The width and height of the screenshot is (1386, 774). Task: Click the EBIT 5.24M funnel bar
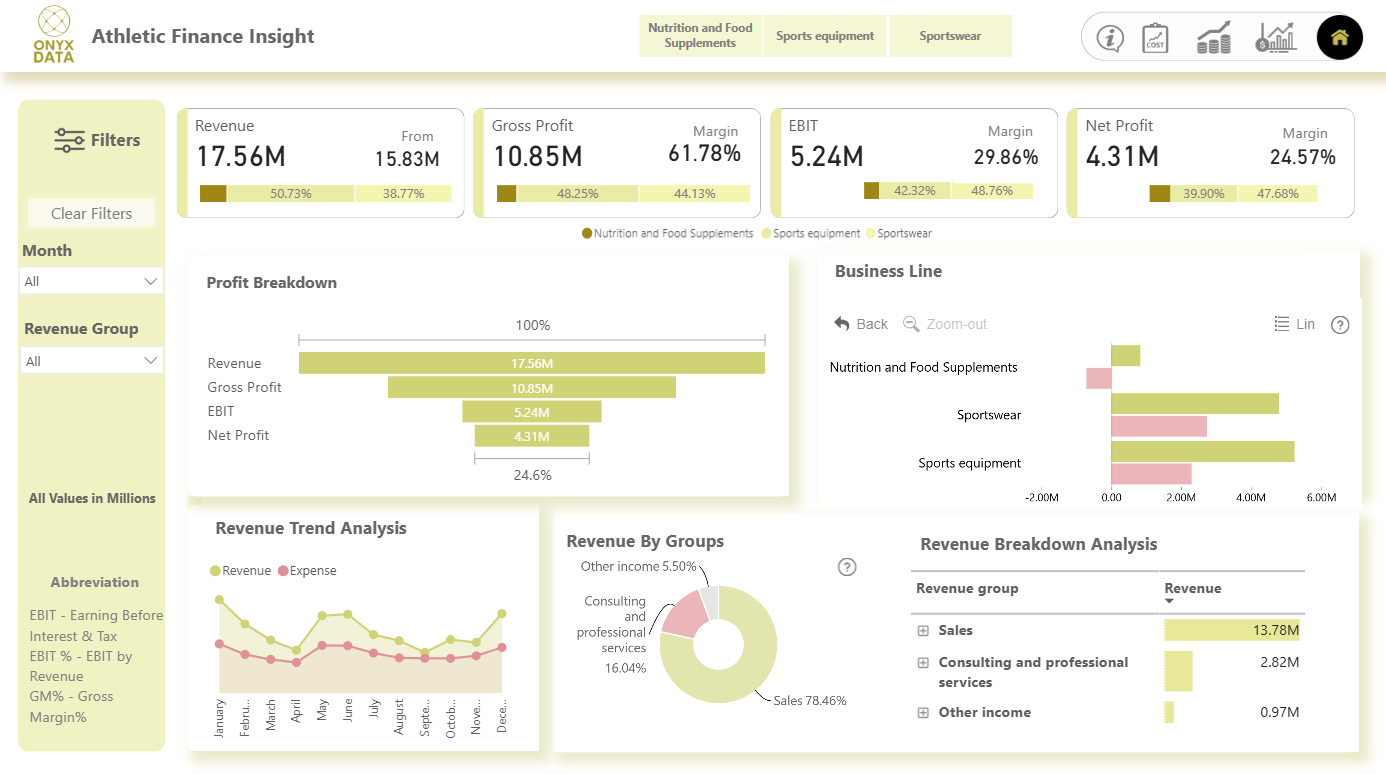coord(532,411)
